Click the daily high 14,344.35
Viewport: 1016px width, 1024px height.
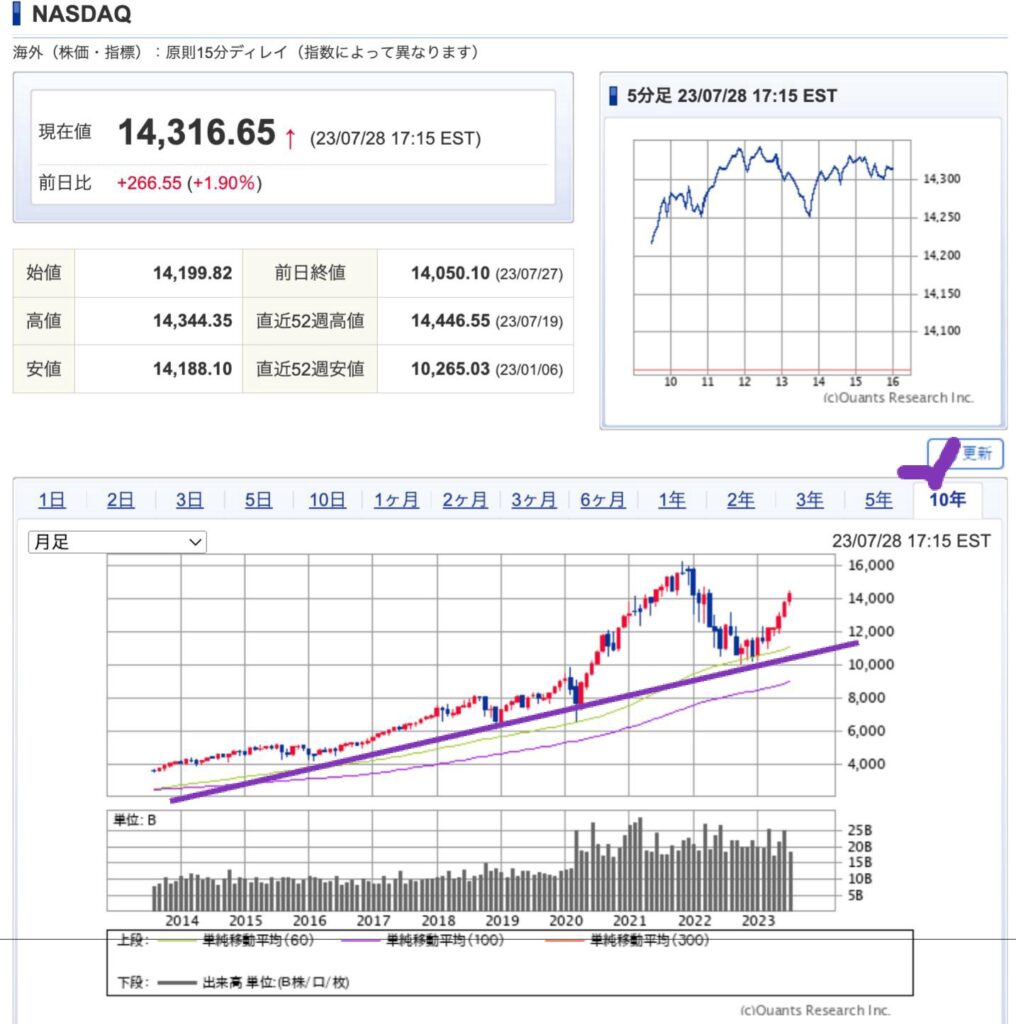(193, 321)
